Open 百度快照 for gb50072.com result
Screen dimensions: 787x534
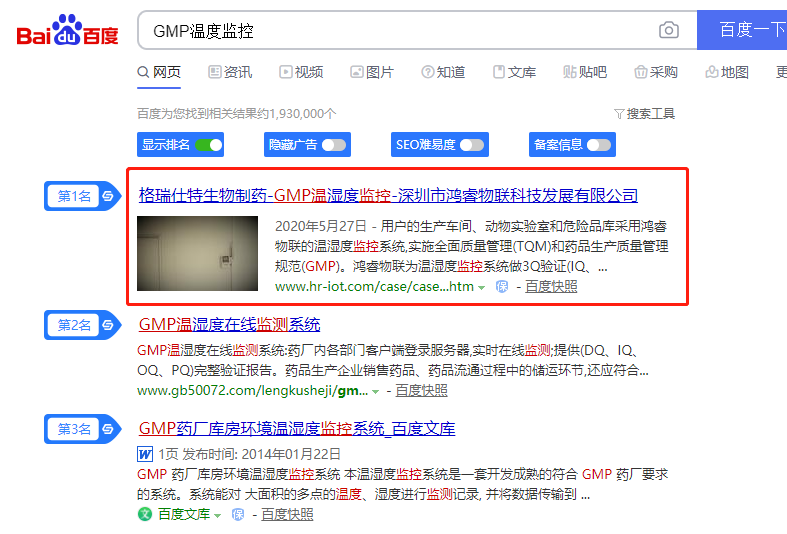[x=421, y=390]
